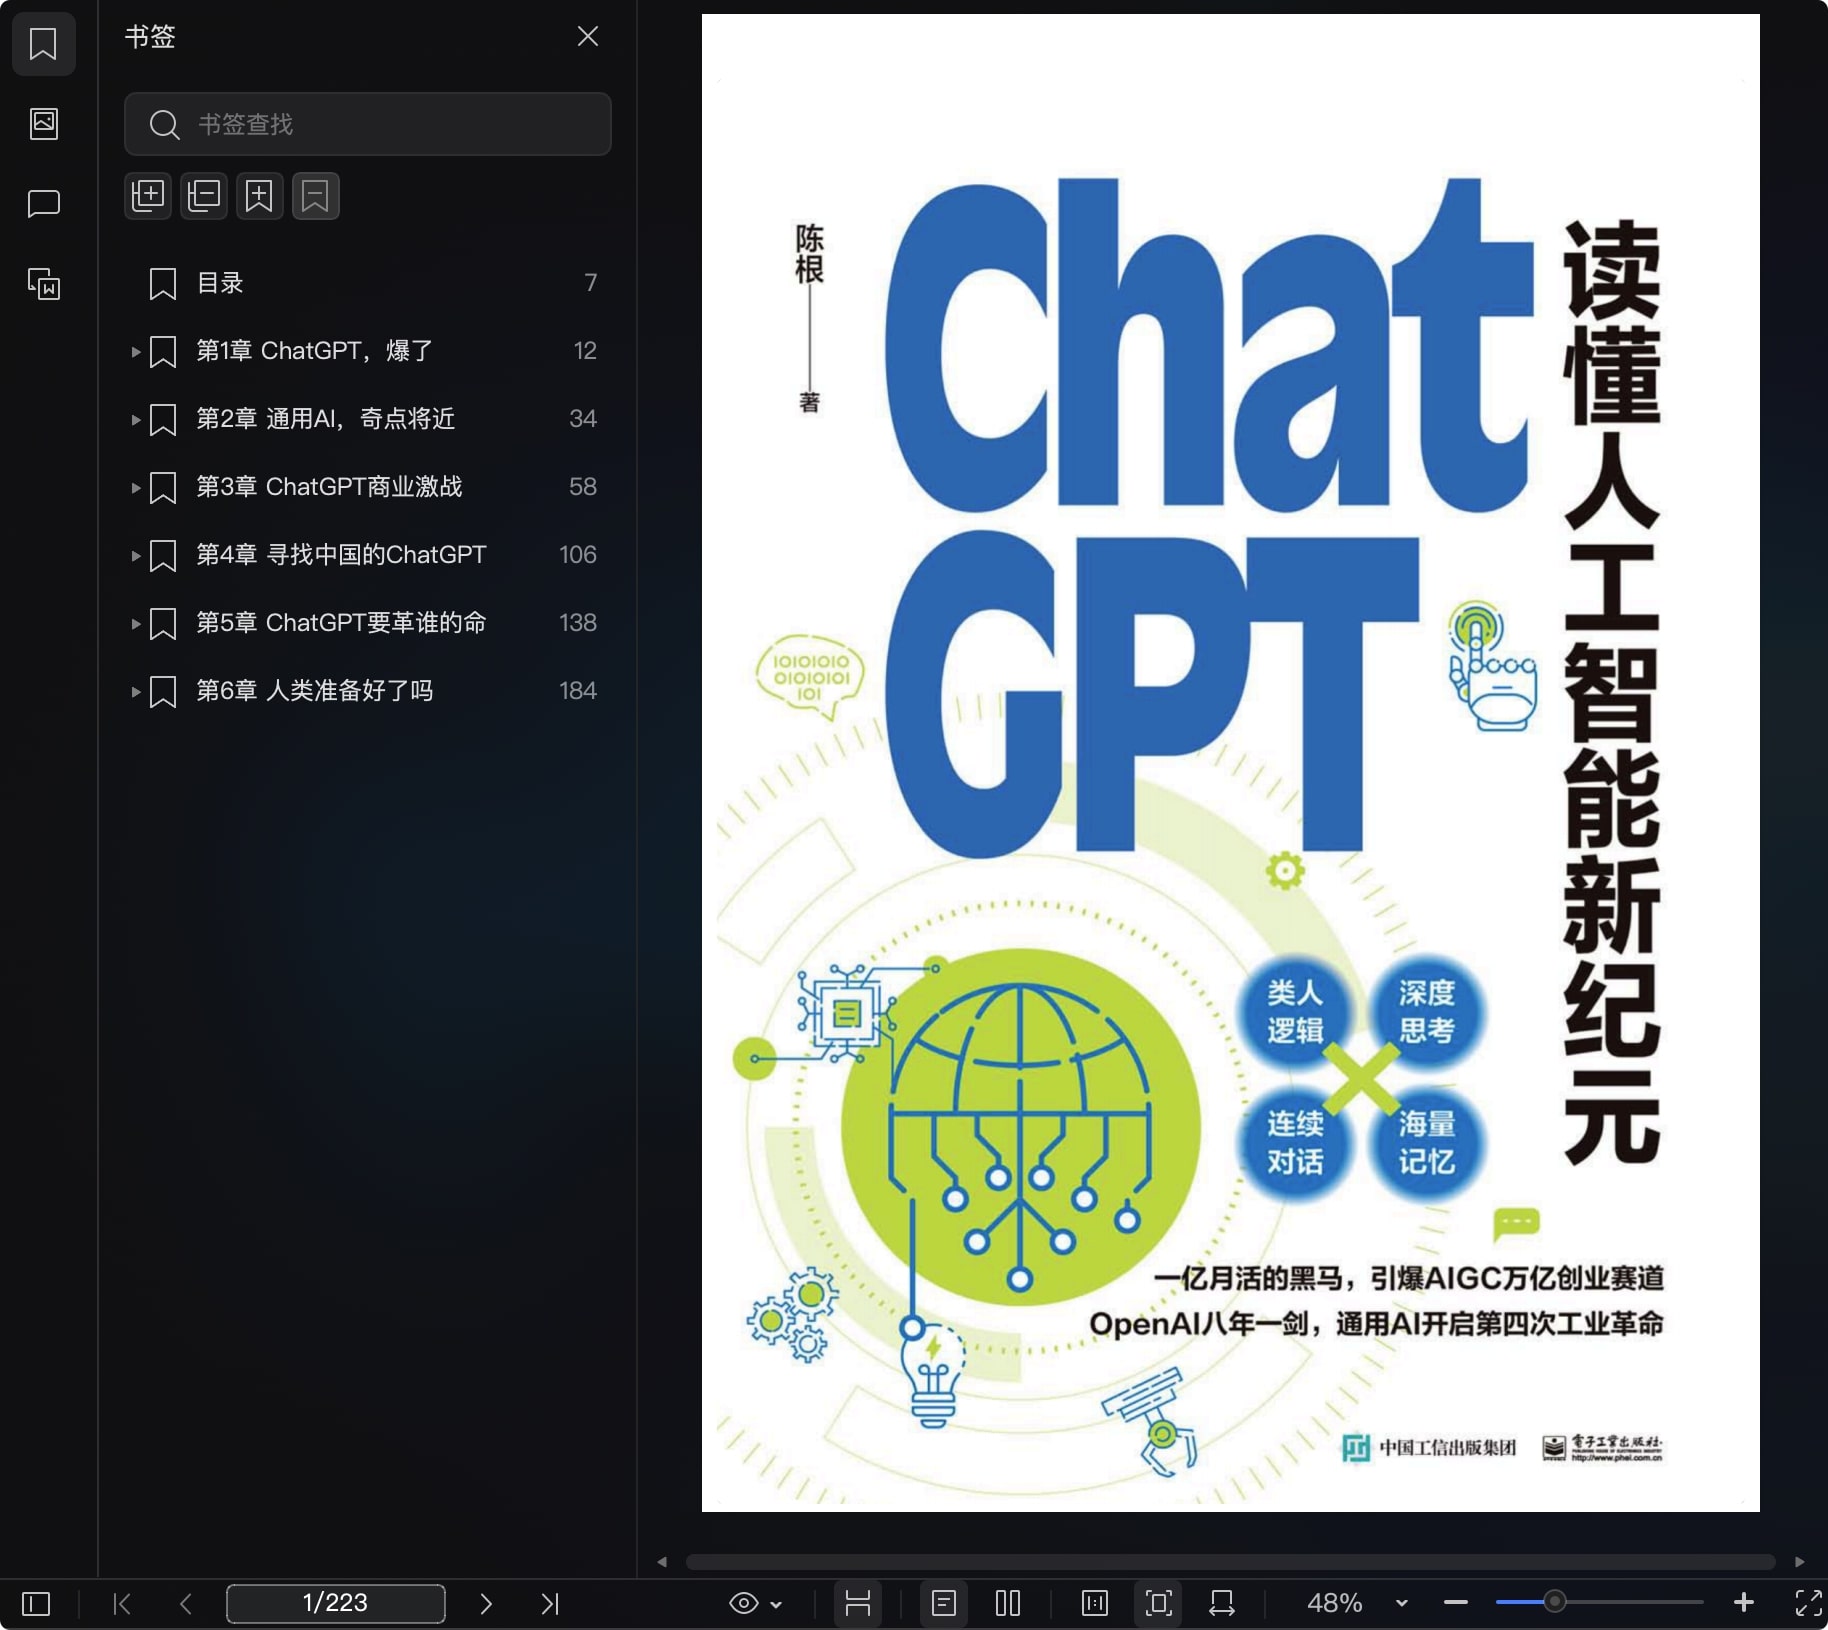Image resolution: width=1828 pixels, height=1630 pixels.
Task: Open the thumbnails panel icon
Action: pyautogui.click(x=43, y=124)
